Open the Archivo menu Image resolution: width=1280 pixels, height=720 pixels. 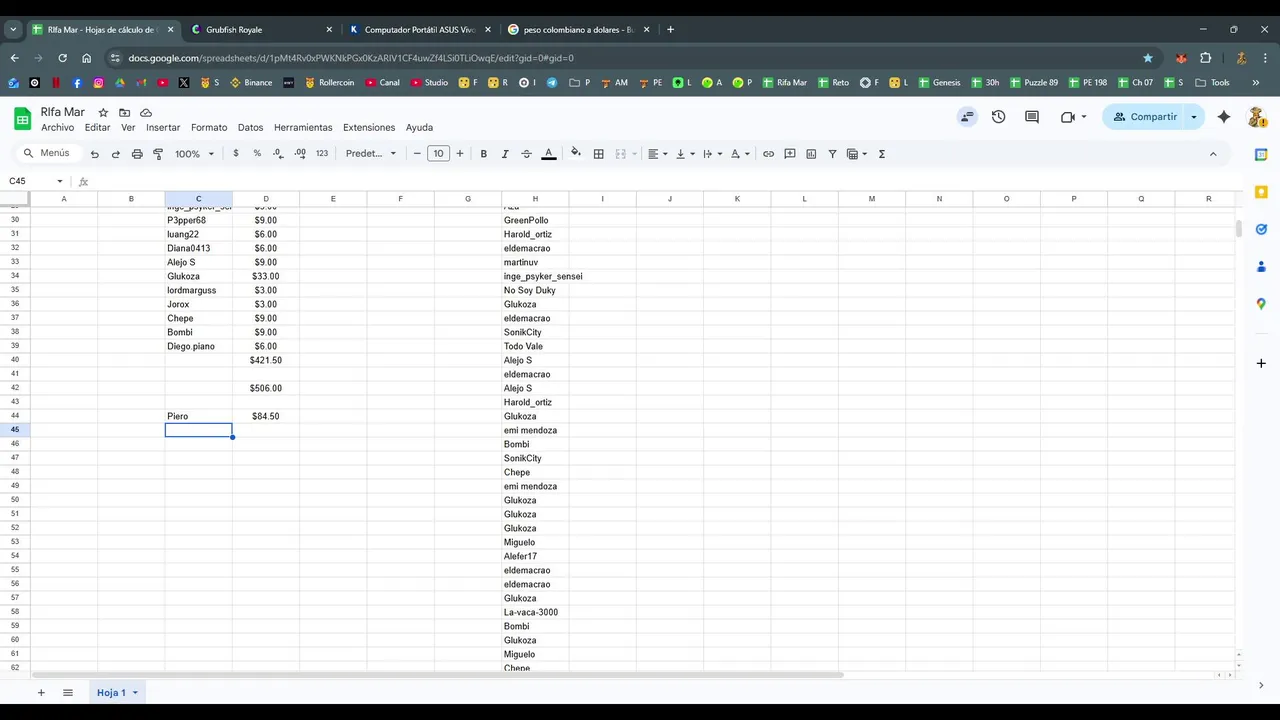tap(58, 128)
